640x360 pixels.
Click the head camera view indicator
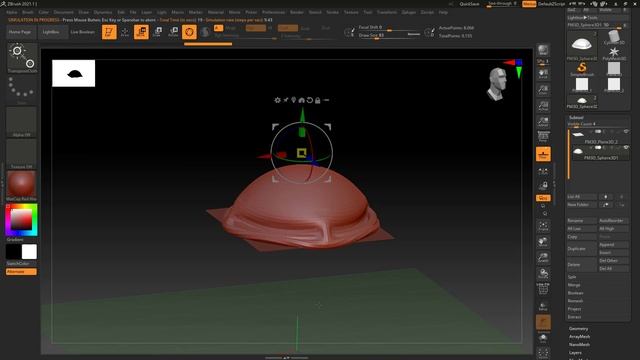tap(497, 84)
